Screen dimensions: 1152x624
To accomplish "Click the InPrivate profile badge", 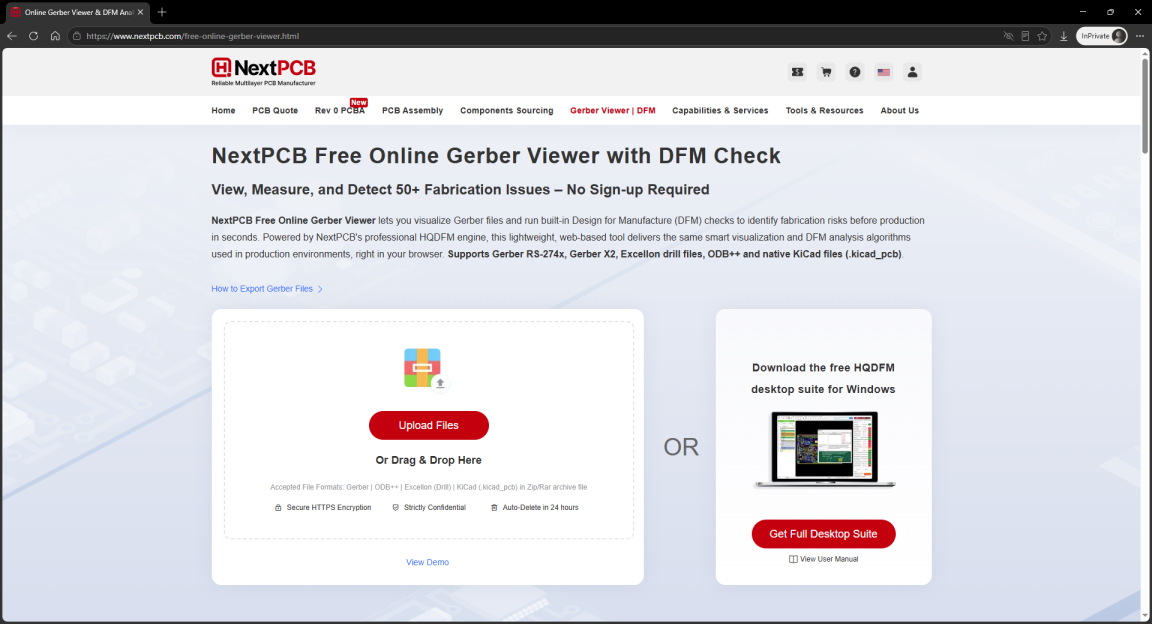I will point(1101,36).
